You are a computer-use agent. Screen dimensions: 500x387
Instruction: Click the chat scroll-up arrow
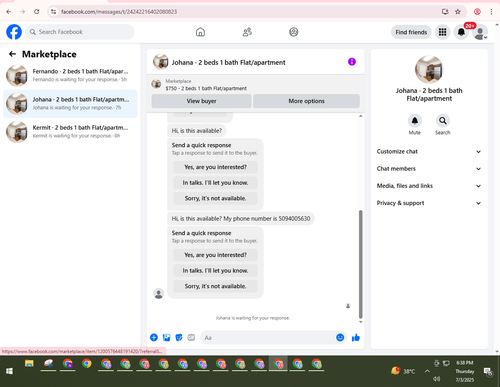click(360, 116)
